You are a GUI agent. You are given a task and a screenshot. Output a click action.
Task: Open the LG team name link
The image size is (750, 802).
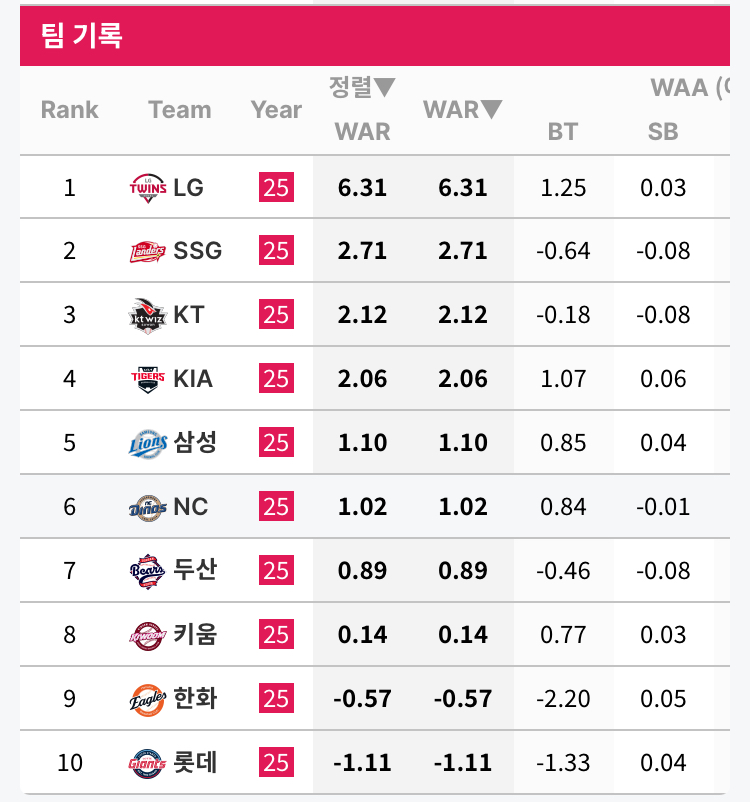188,187
